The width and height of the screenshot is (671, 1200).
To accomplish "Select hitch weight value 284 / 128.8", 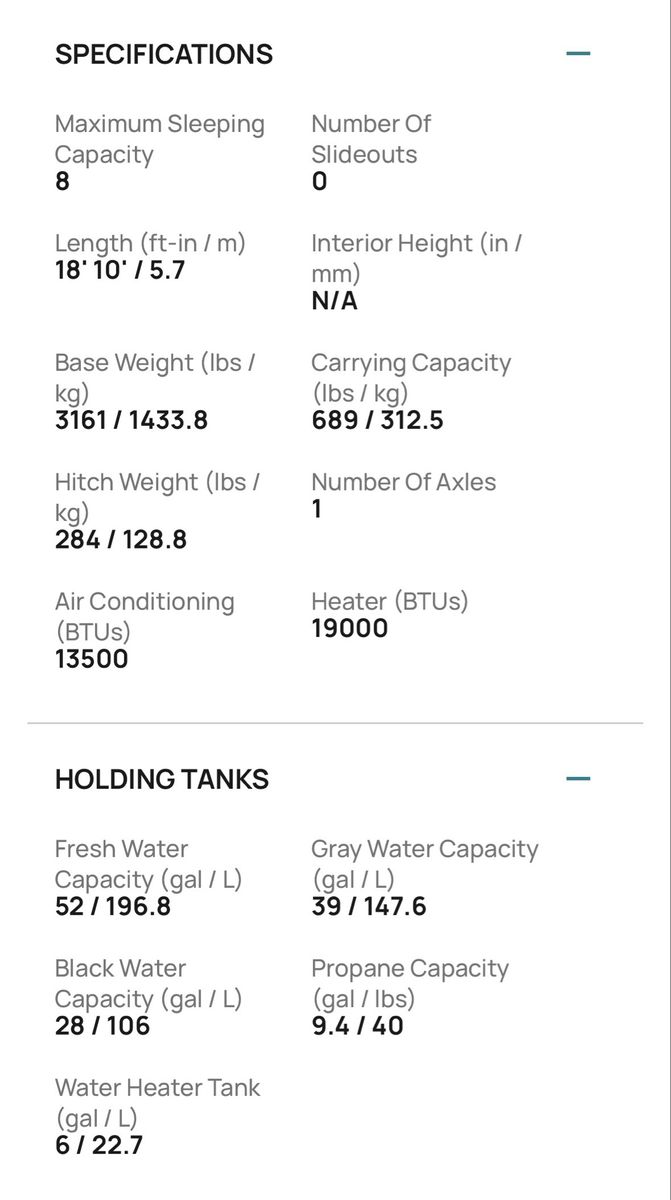I will pos(121,540).
